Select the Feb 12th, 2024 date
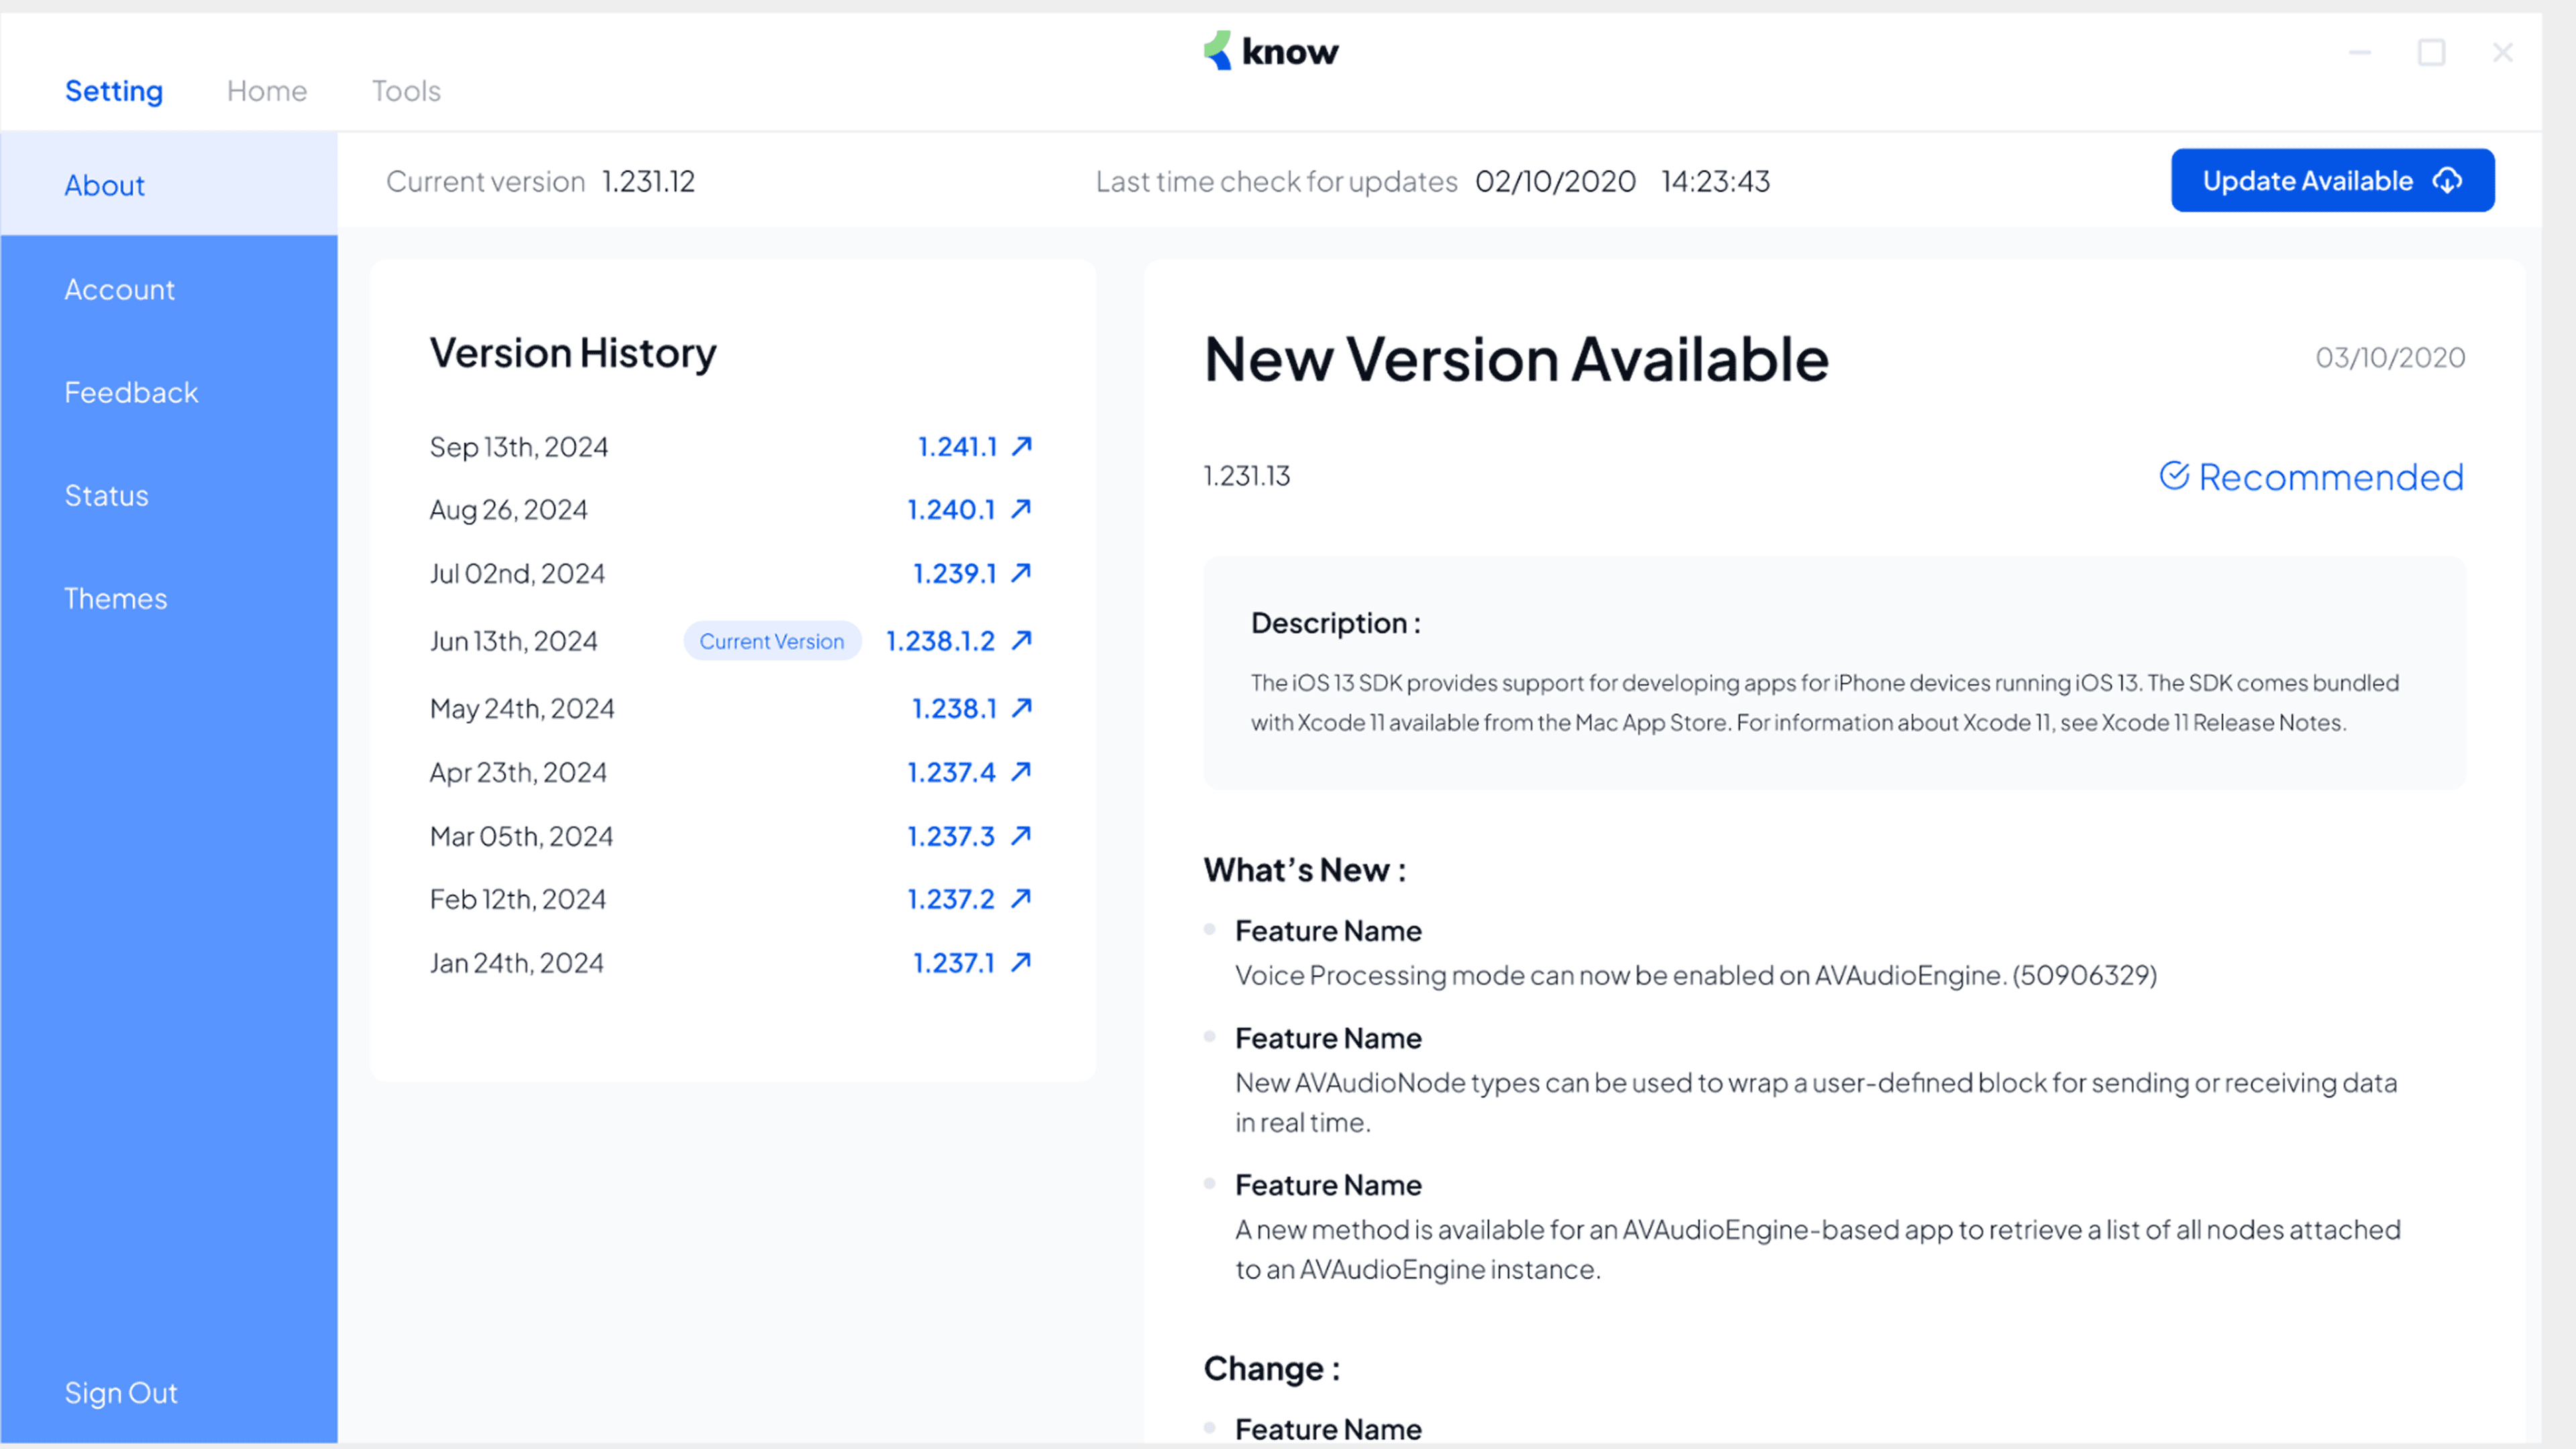Viewport: 2576px width, 1449px height. pos(518,900)
